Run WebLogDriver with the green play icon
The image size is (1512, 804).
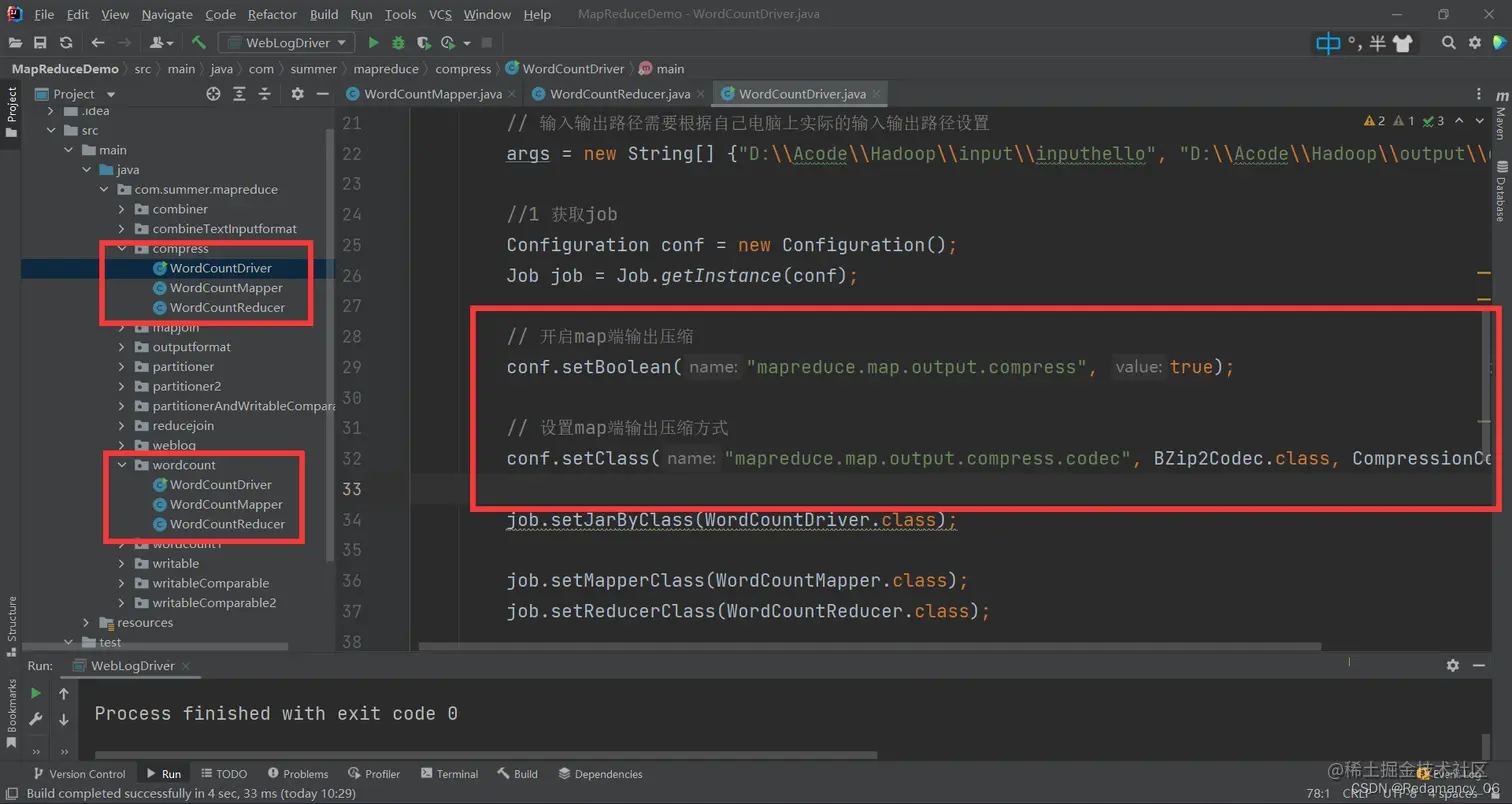pos(373,43)
